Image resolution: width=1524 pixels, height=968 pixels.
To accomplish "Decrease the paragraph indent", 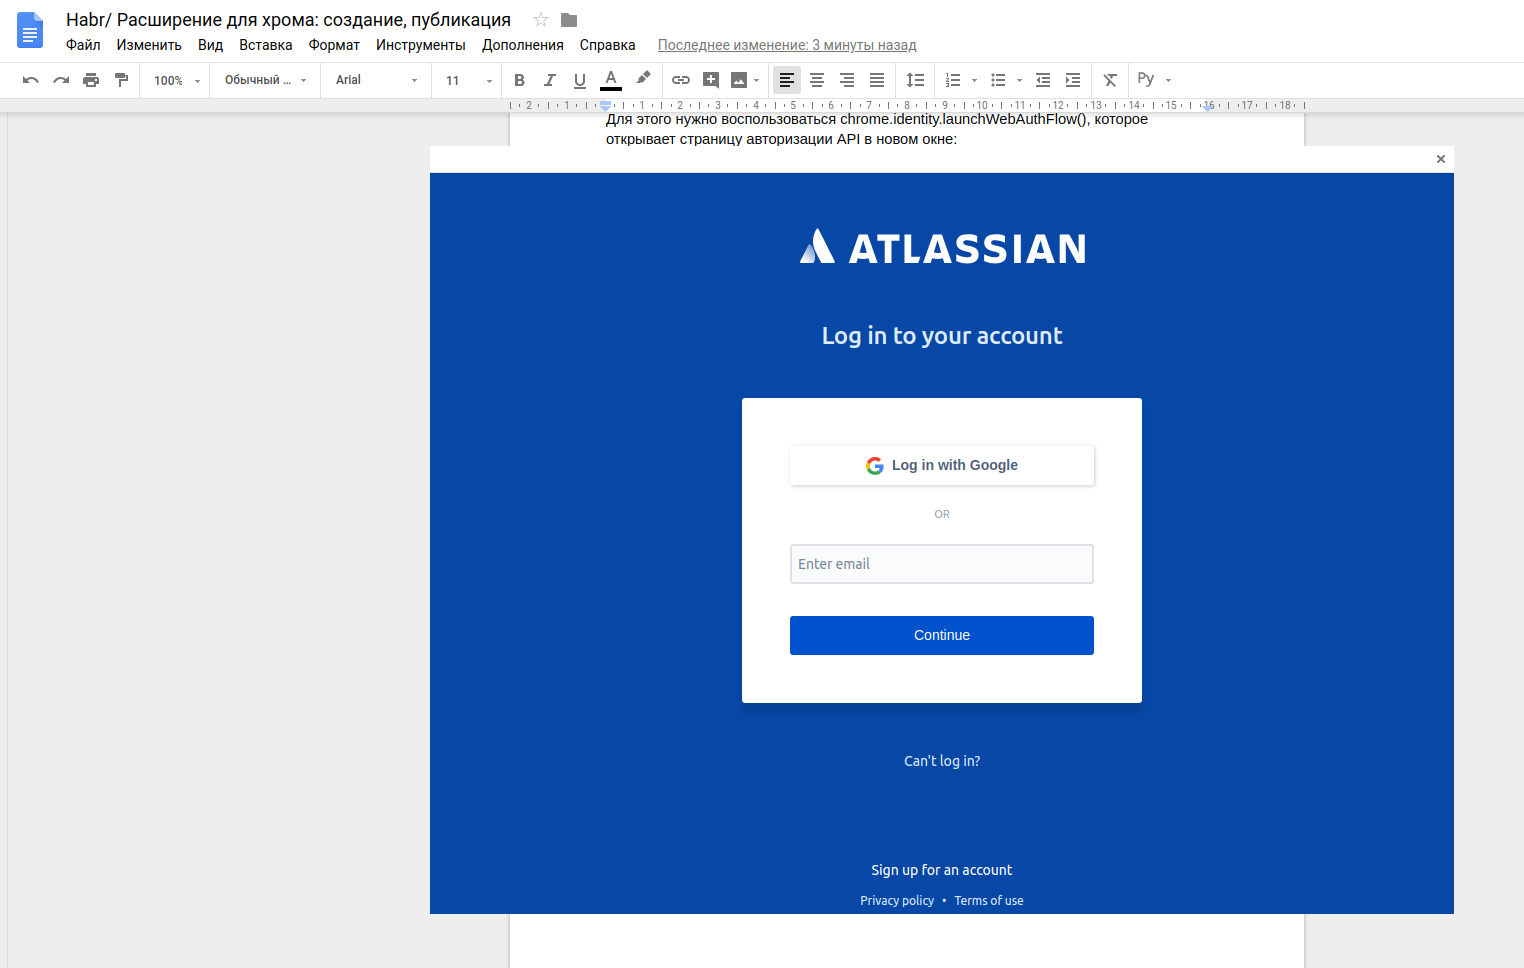I will [x=1043, y=80].
